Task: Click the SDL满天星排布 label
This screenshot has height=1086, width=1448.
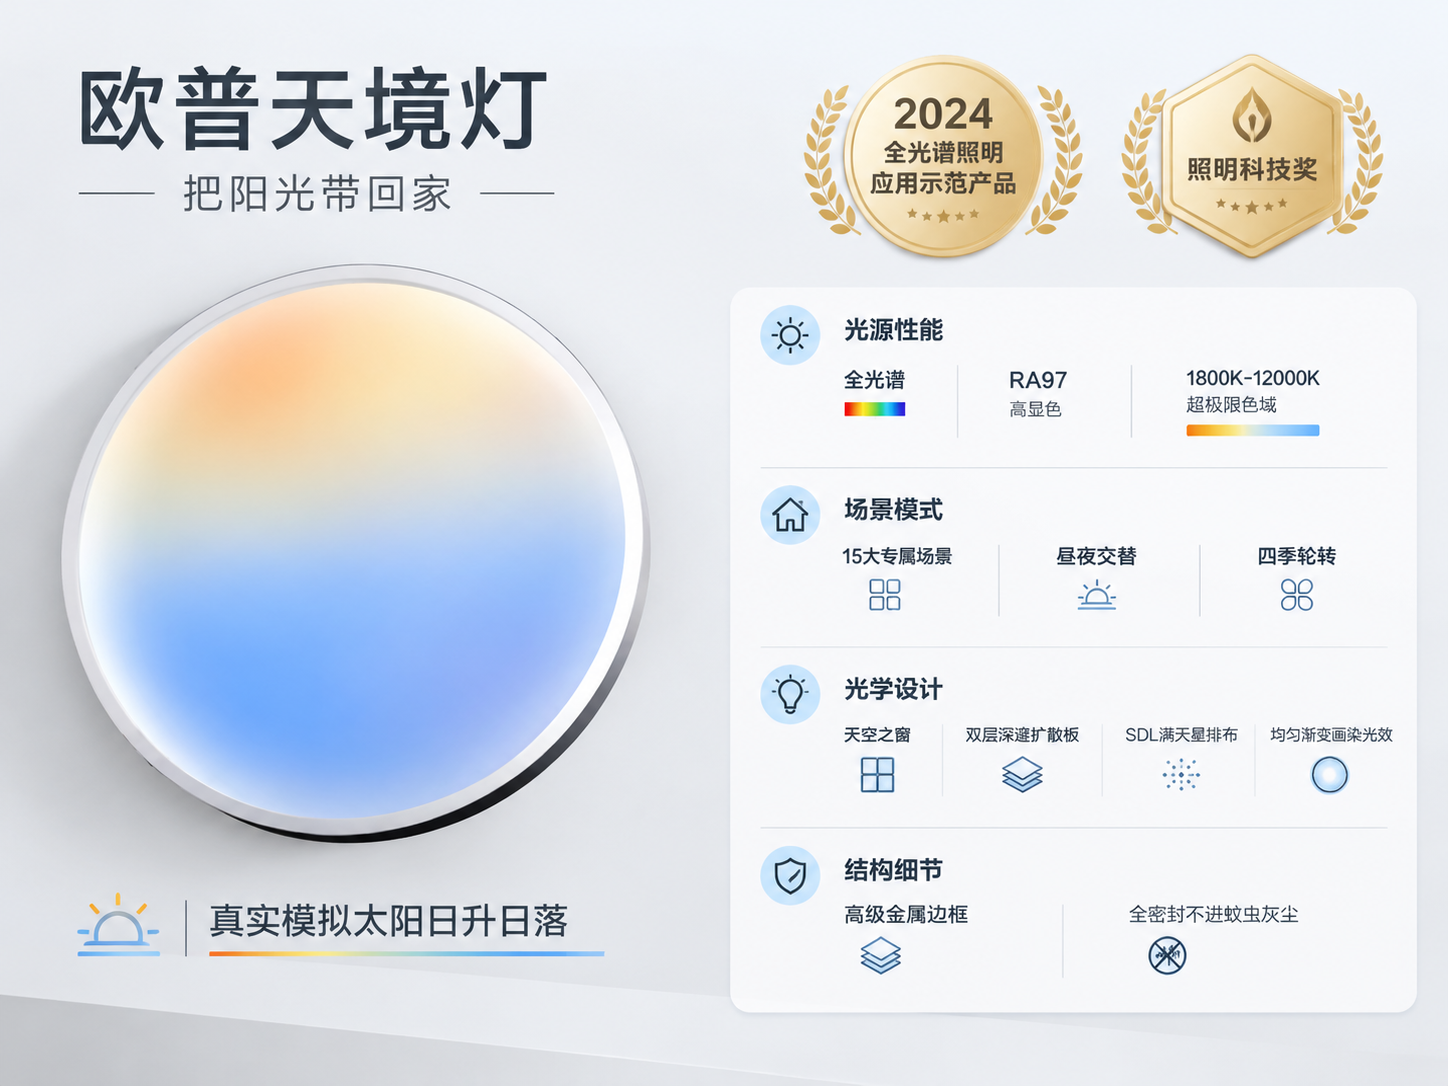Action: (x=1181, y=735)
